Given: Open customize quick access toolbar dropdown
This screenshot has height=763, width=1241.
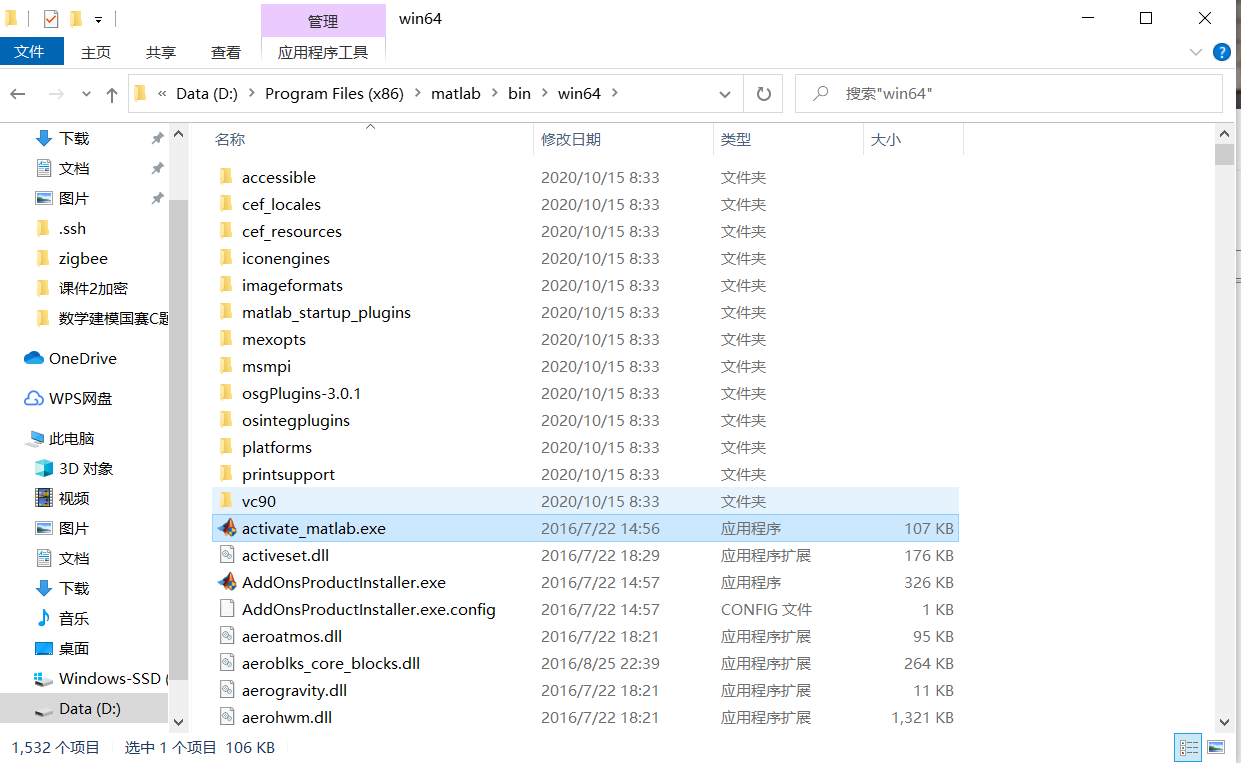Looking at the screenshot, I should (98, 19).
